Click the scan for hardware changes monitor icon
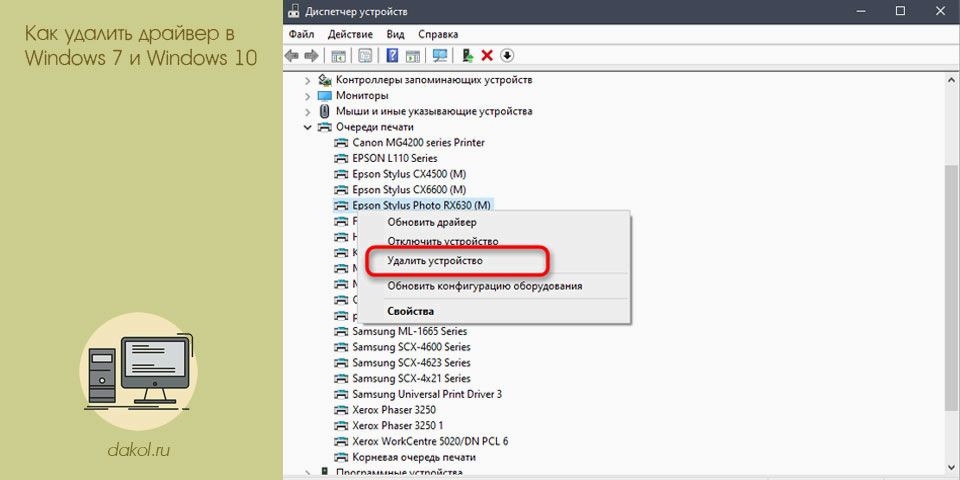The height and width of the screenshot is (480, 960). pyautogui.click(x=440, y=56)
